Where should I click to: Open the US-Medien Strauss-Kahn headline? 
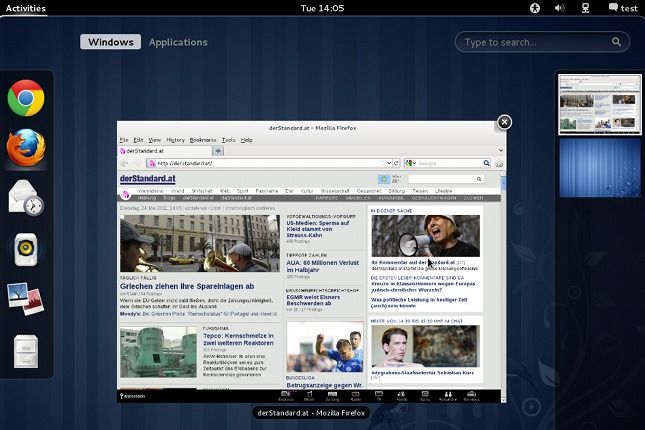(x=318, y=229)
